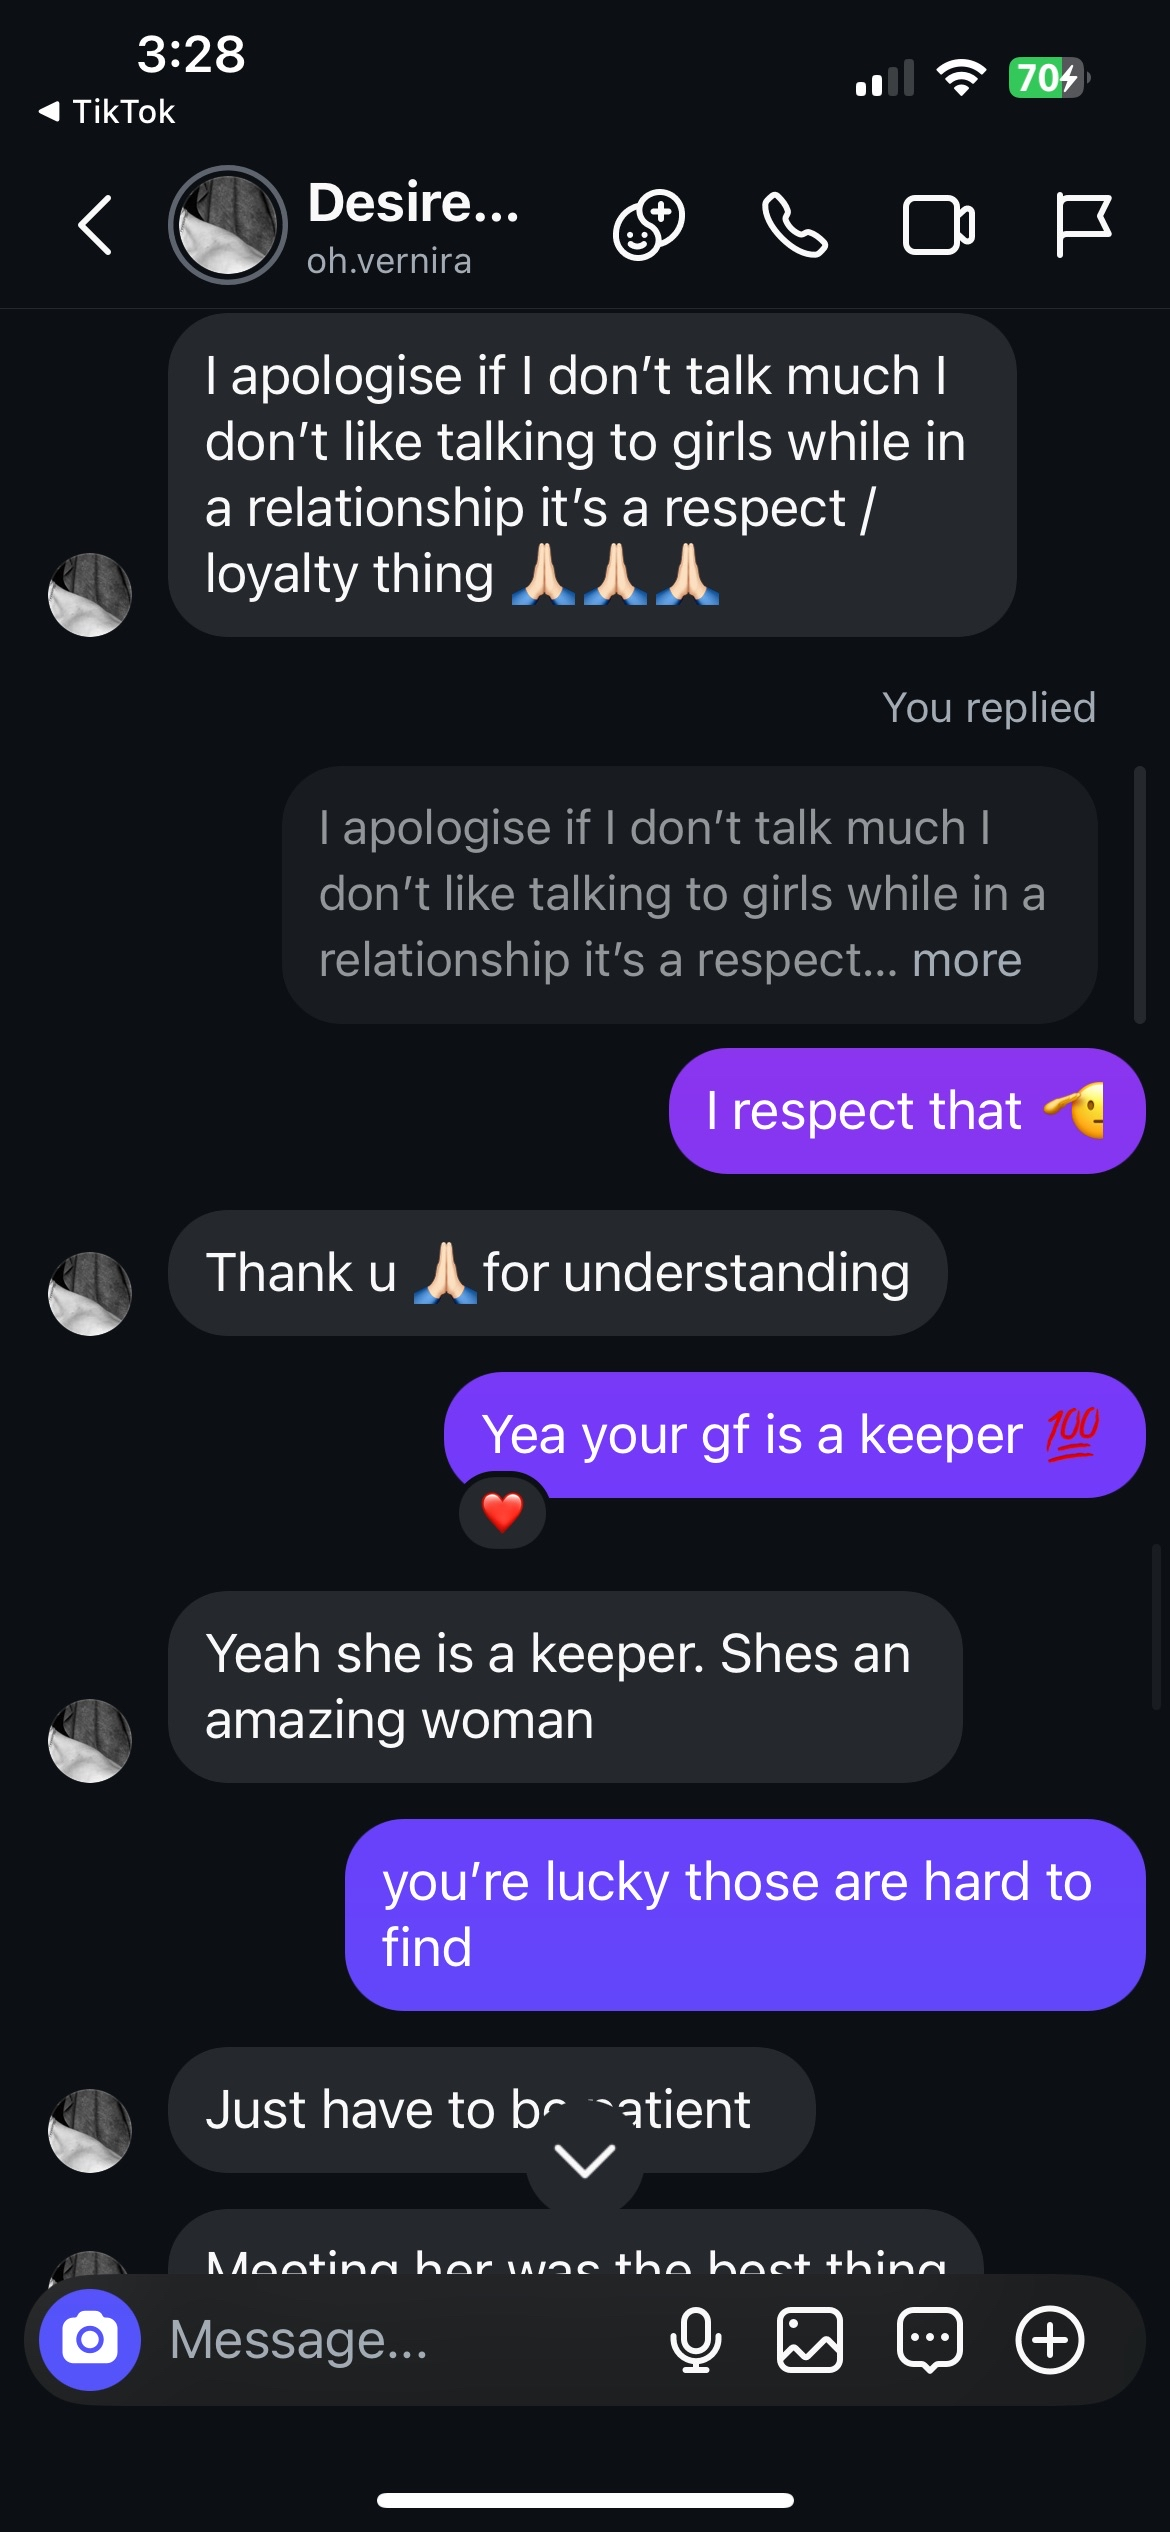The height and width of the screenshot is (2532, 1170).
Task: Tap the heart reaction on keeper message
Action: (x=502, y=1512)
